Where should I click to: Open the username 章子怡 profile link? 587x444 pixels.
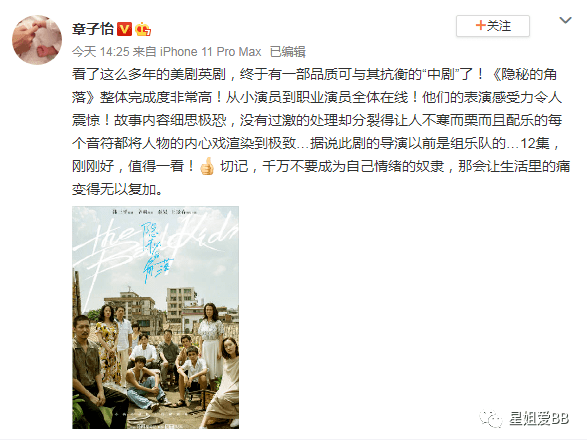(92, 29)
